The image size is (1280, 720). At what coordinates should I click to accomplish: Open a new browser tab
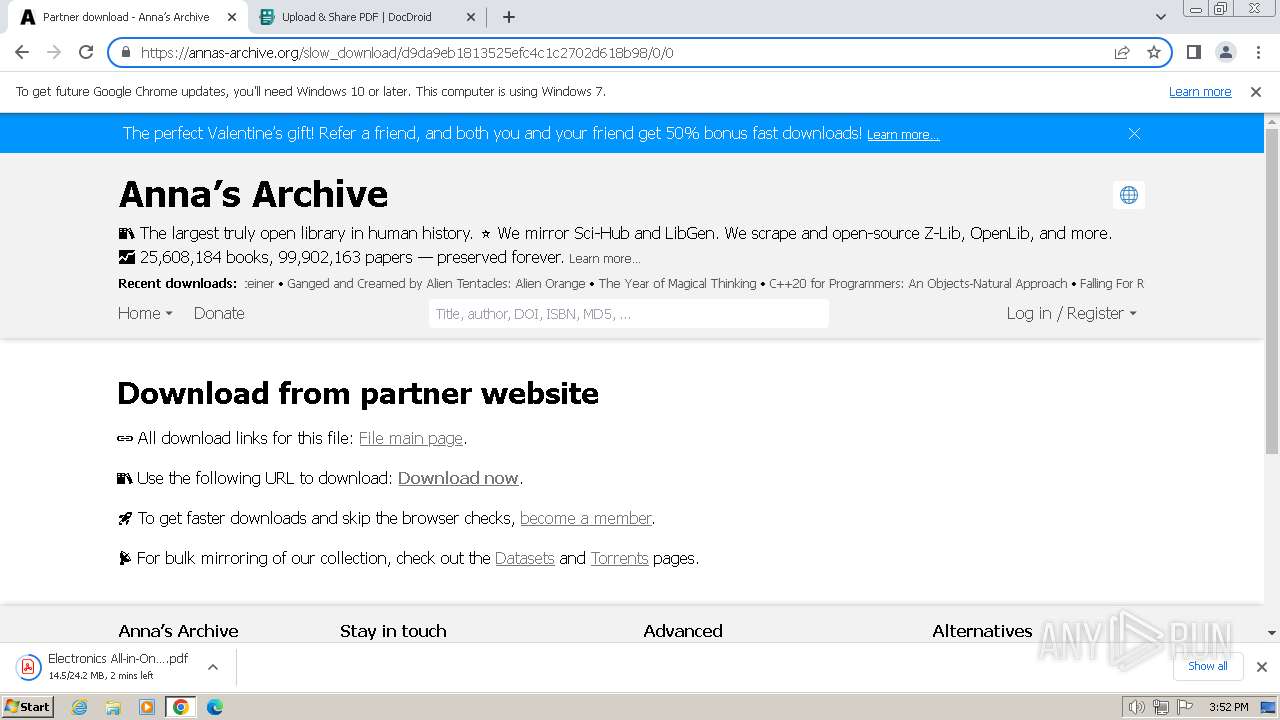point(509,17)
